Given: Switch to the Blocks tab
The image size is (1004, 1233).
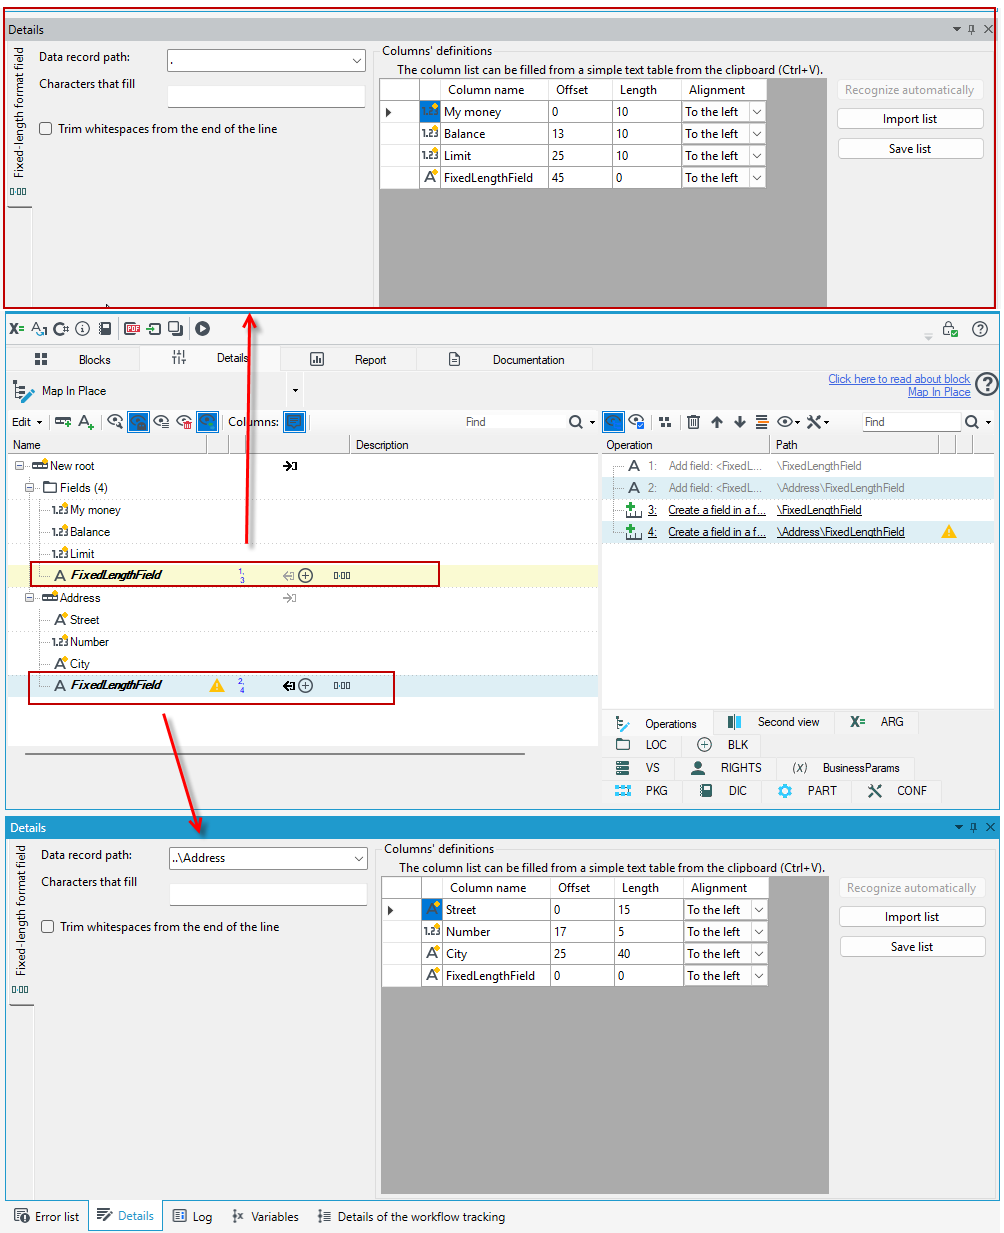Looking at the screenshot, I should pyautogui.click(x=73, y=359).
